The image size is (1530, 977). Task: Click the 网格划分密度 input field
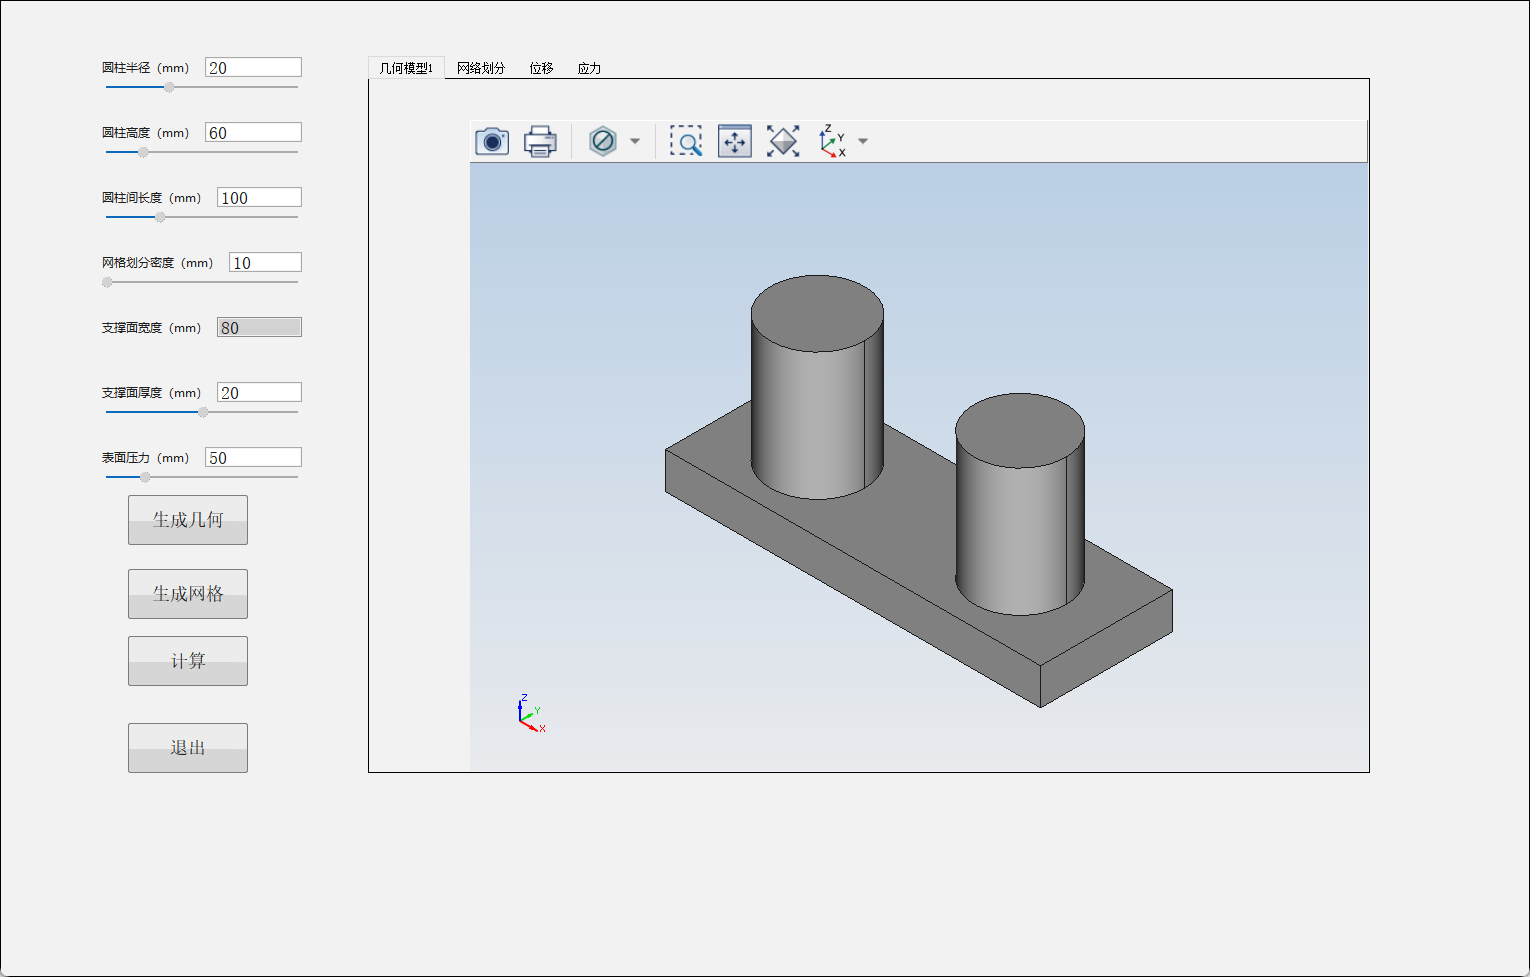265,262
